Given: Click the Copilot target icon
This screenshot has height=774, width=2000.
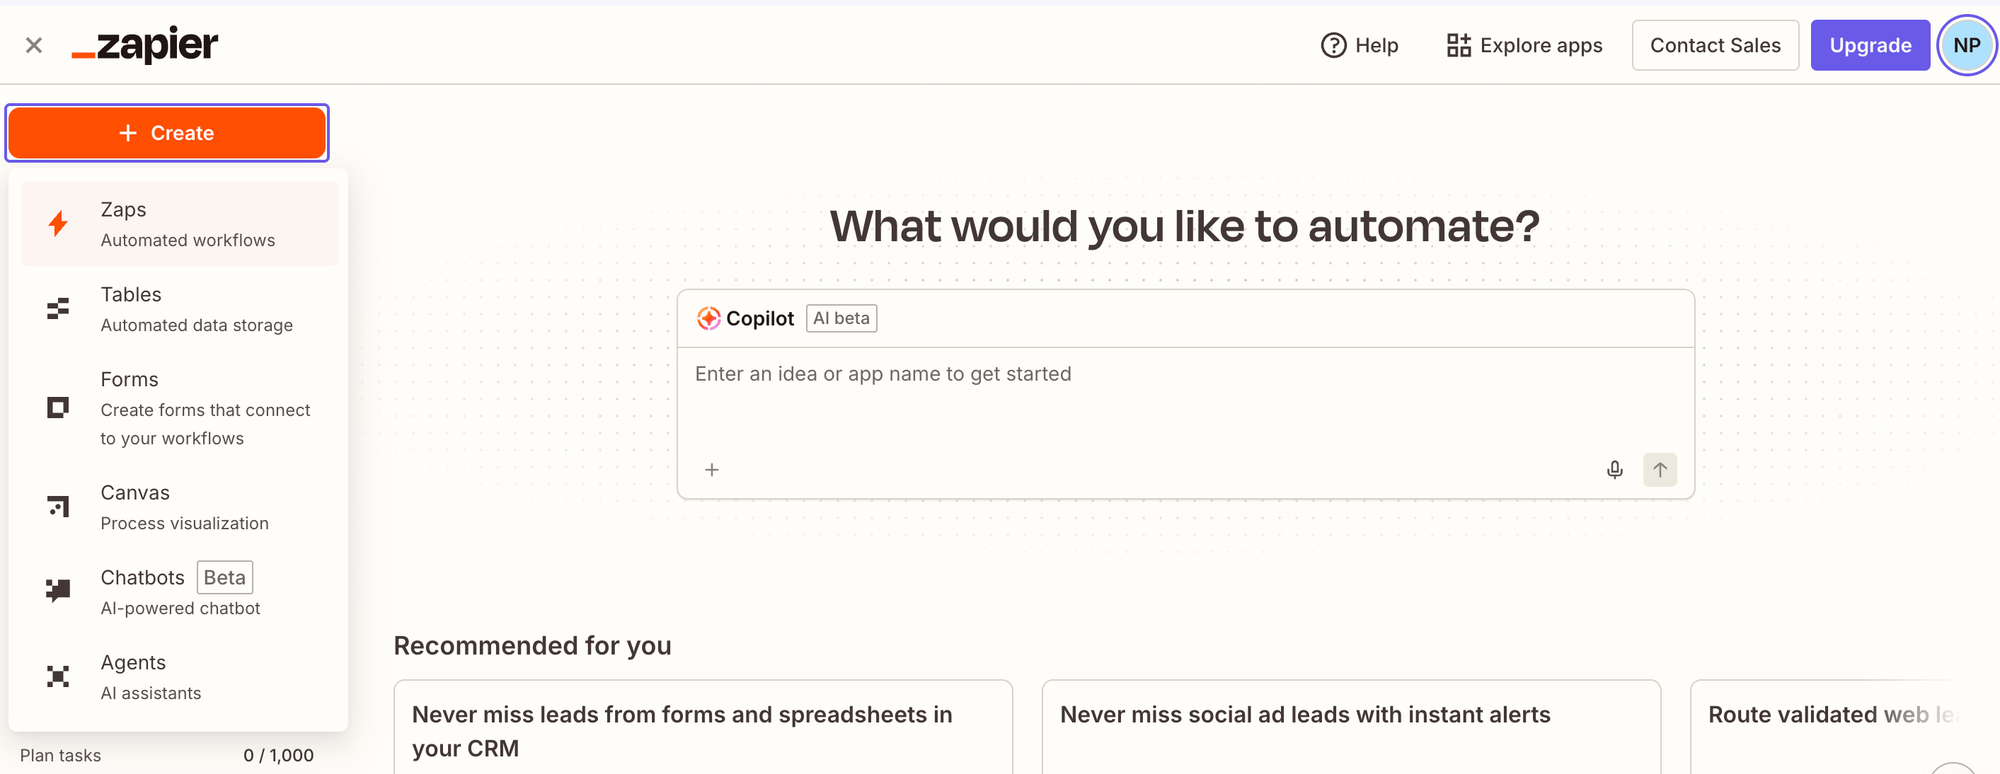Looking at the screenshot, I should (x=709, y=318).
